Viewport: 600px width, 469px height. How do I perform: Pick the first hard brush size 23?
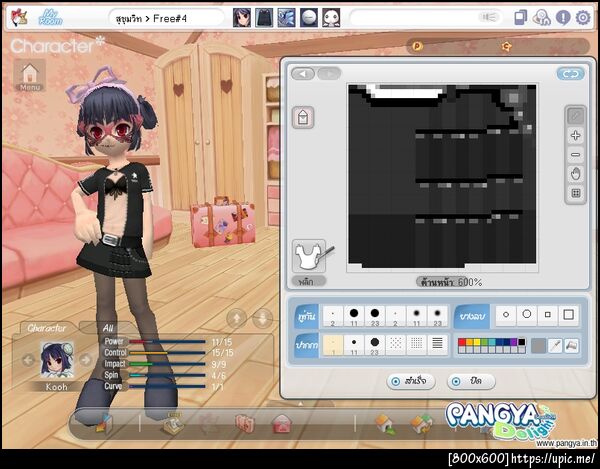tap(375, 316)
